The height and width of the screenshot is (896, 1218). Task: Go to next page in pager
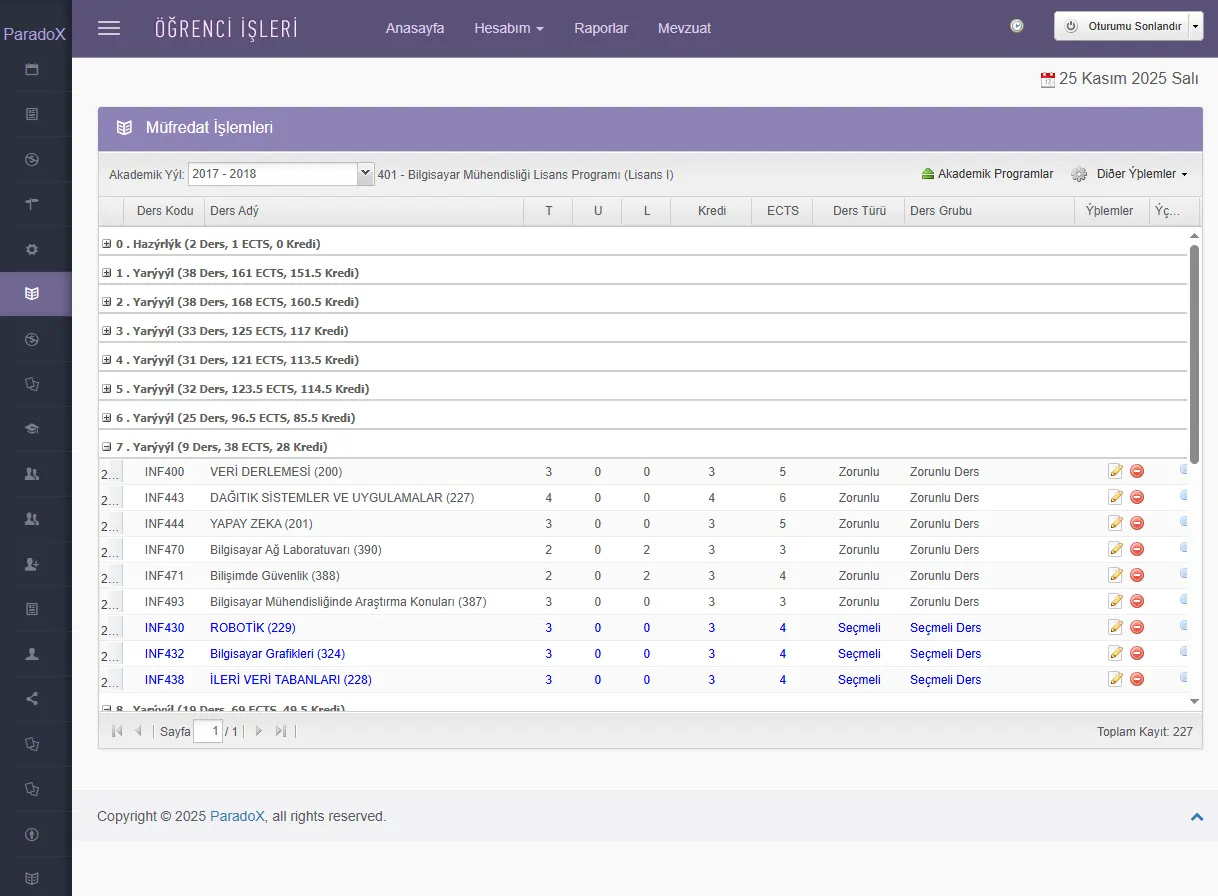259,732
